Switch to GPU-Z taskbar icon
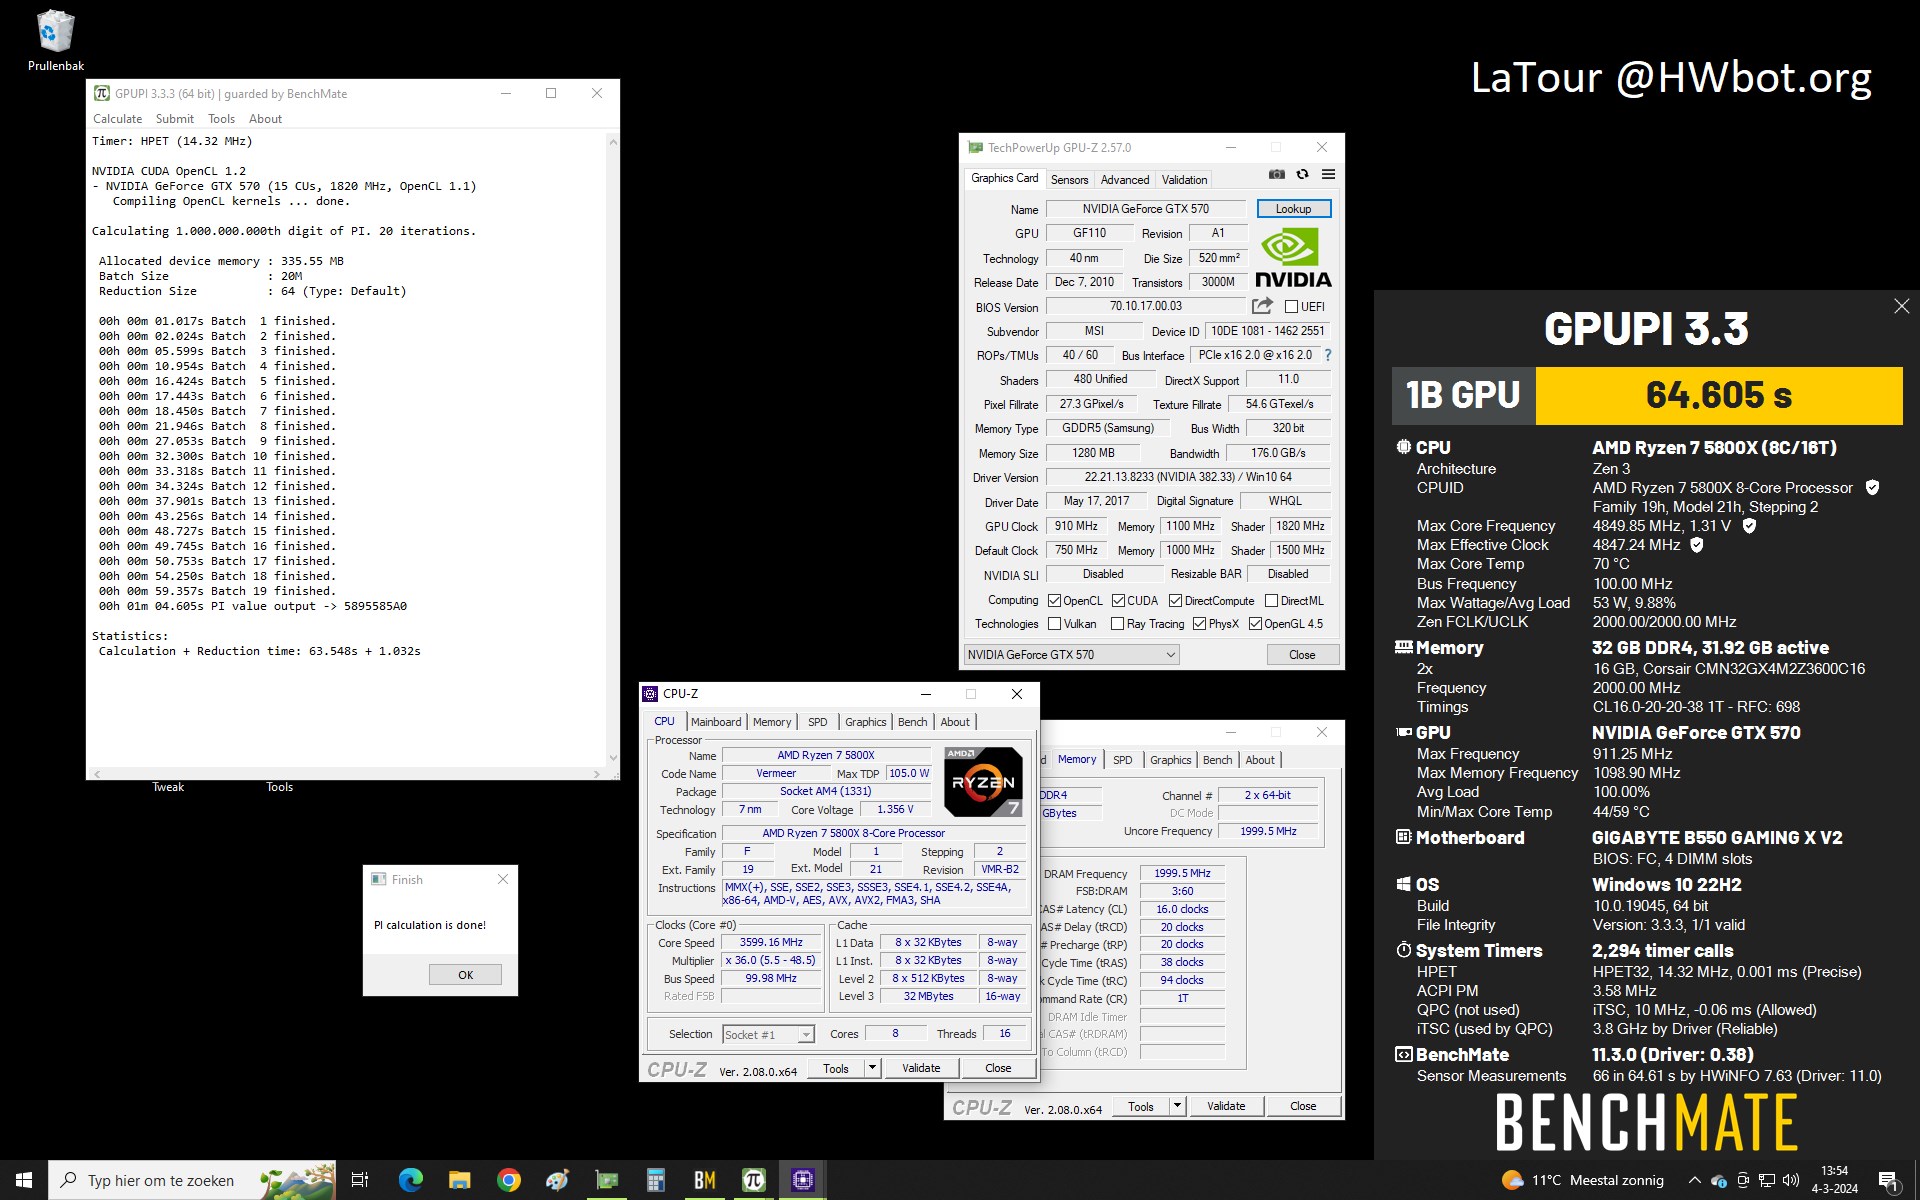 pos(606,1180)
